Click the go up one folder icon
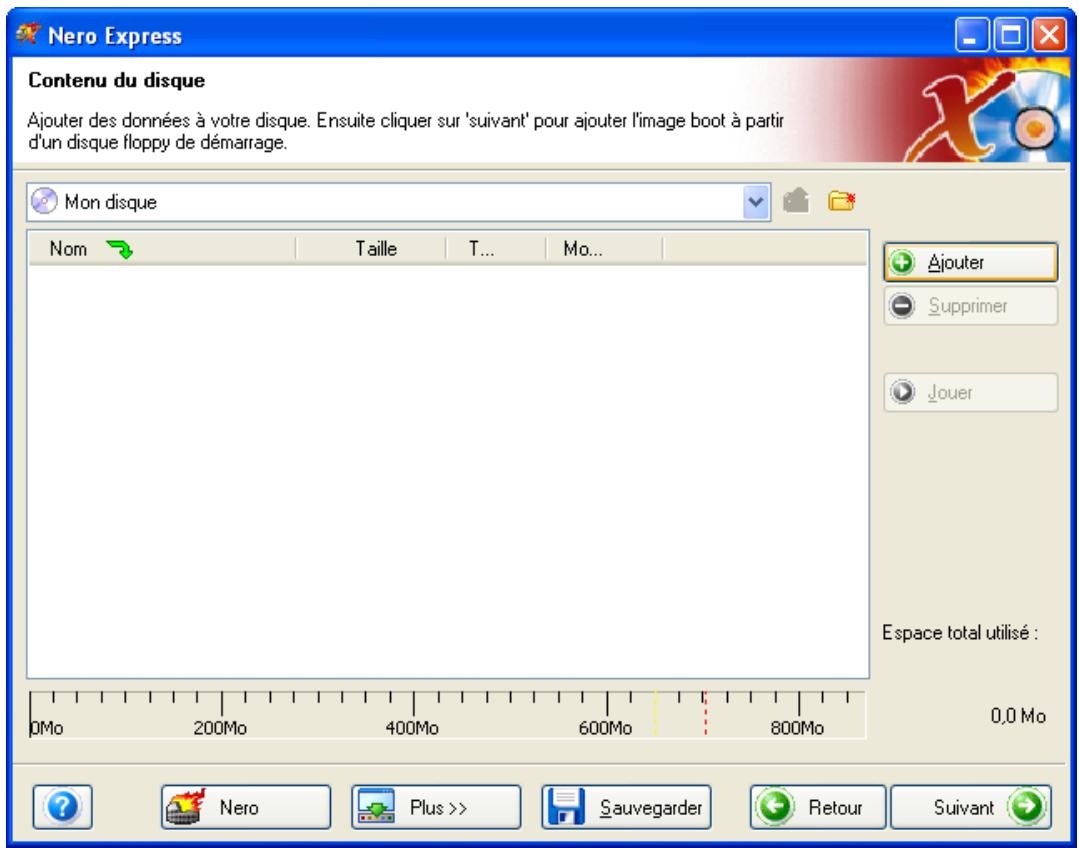The height and width of the screenshot is (848, 1079). click(x=796, y=202)
